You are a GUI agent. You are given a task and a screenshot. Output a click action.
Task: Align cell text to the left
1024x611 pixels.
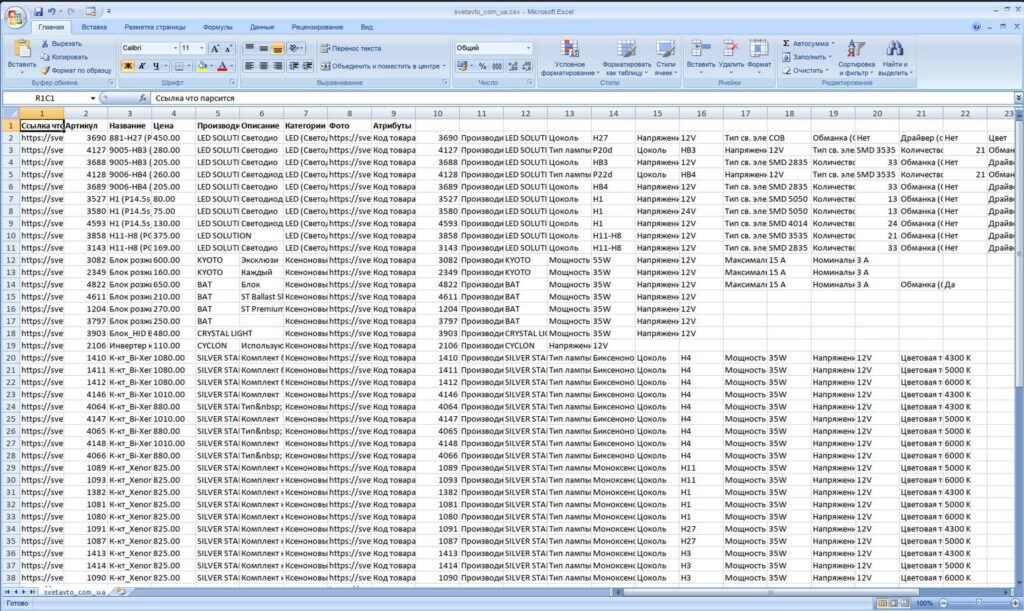(x=249, y=66)
